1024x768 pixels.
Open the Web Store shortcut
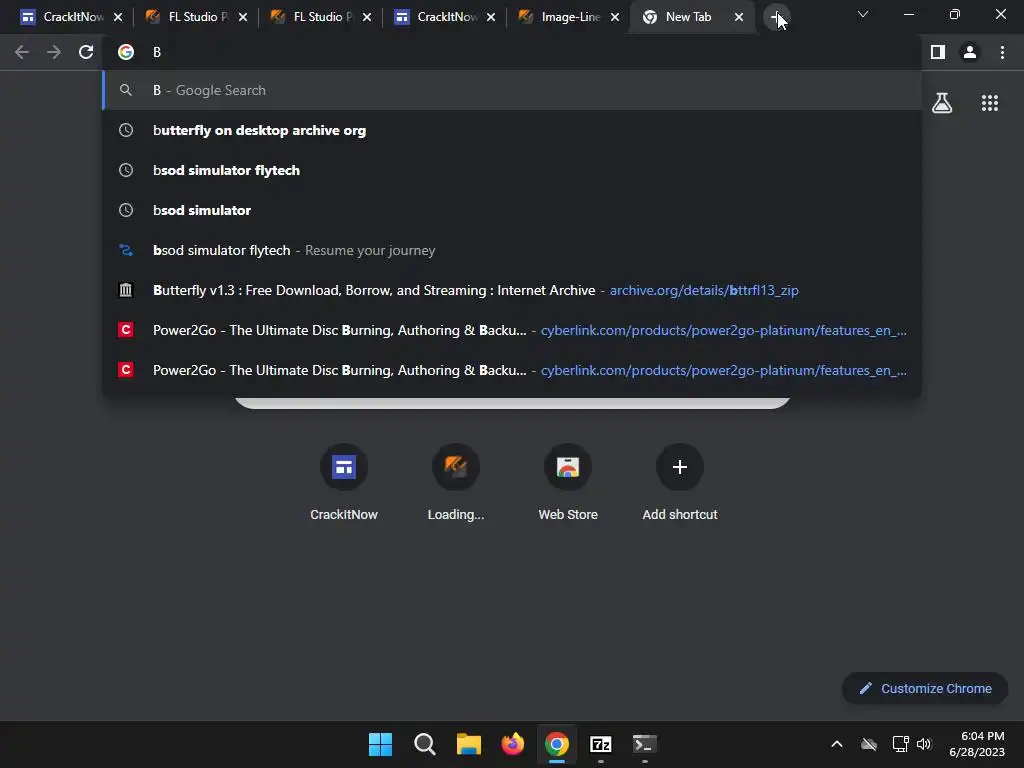pos(568,482)
